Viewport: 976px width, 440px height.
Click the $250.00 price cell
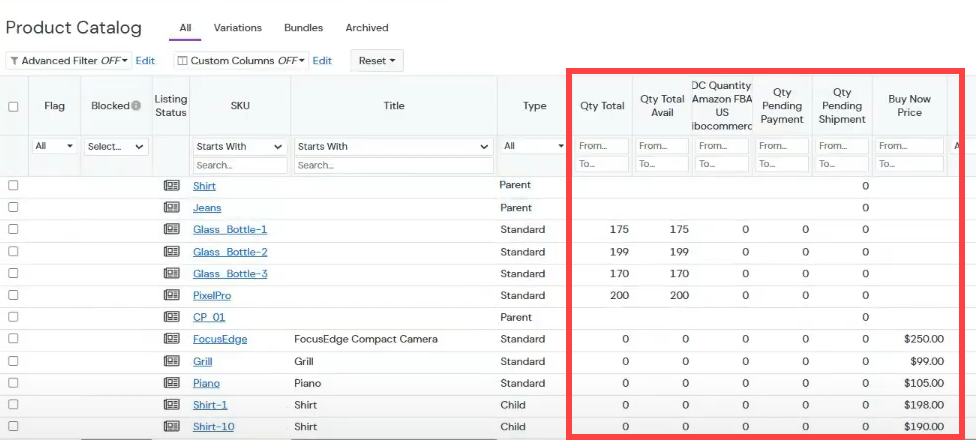[924, 339]
